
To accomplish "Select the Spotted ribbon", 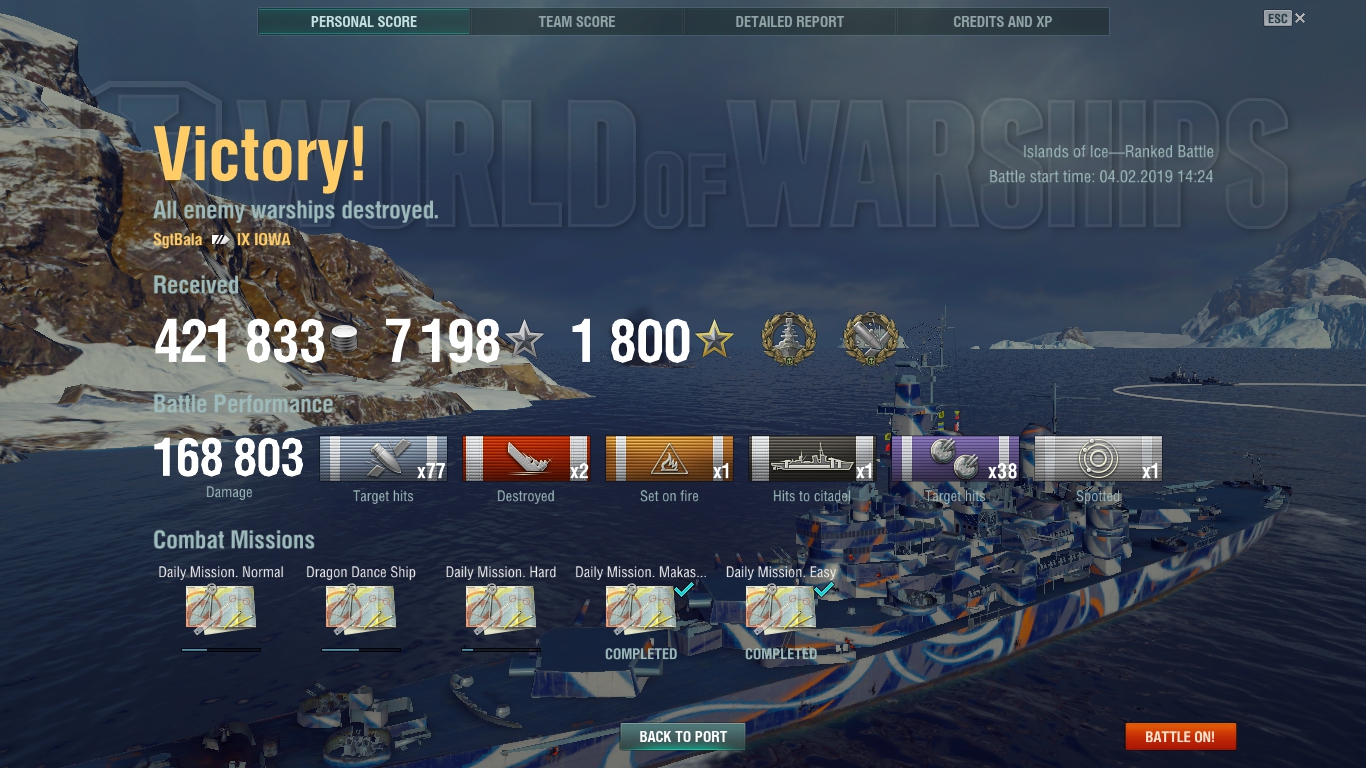I will coord(1098,459).
